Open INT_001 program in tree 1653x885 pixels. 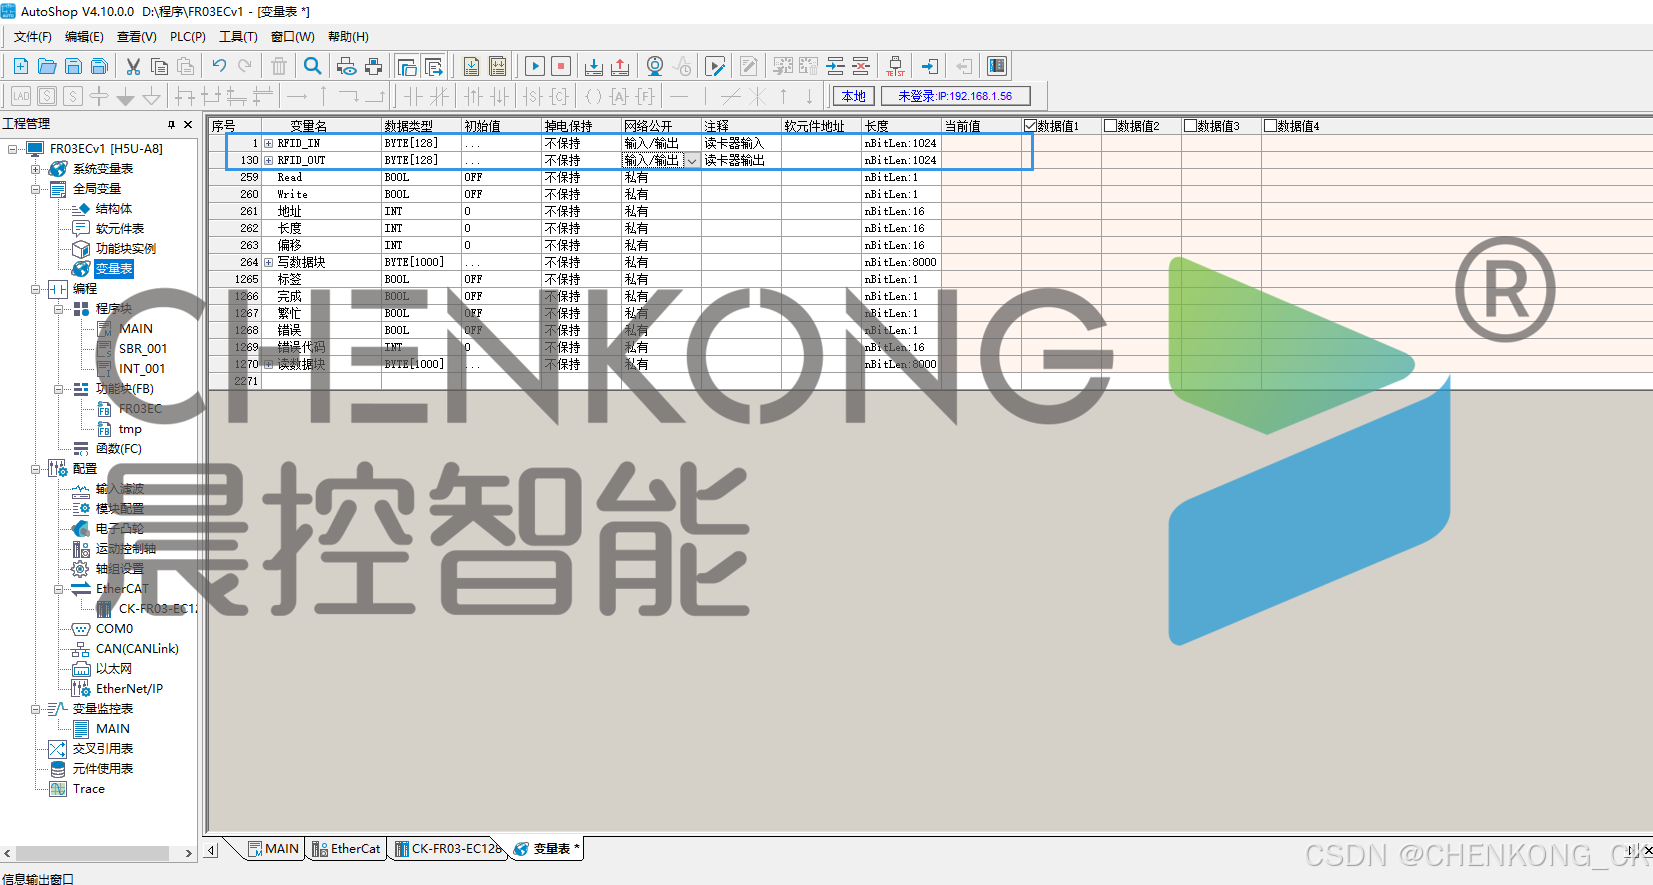coord(142,369)
